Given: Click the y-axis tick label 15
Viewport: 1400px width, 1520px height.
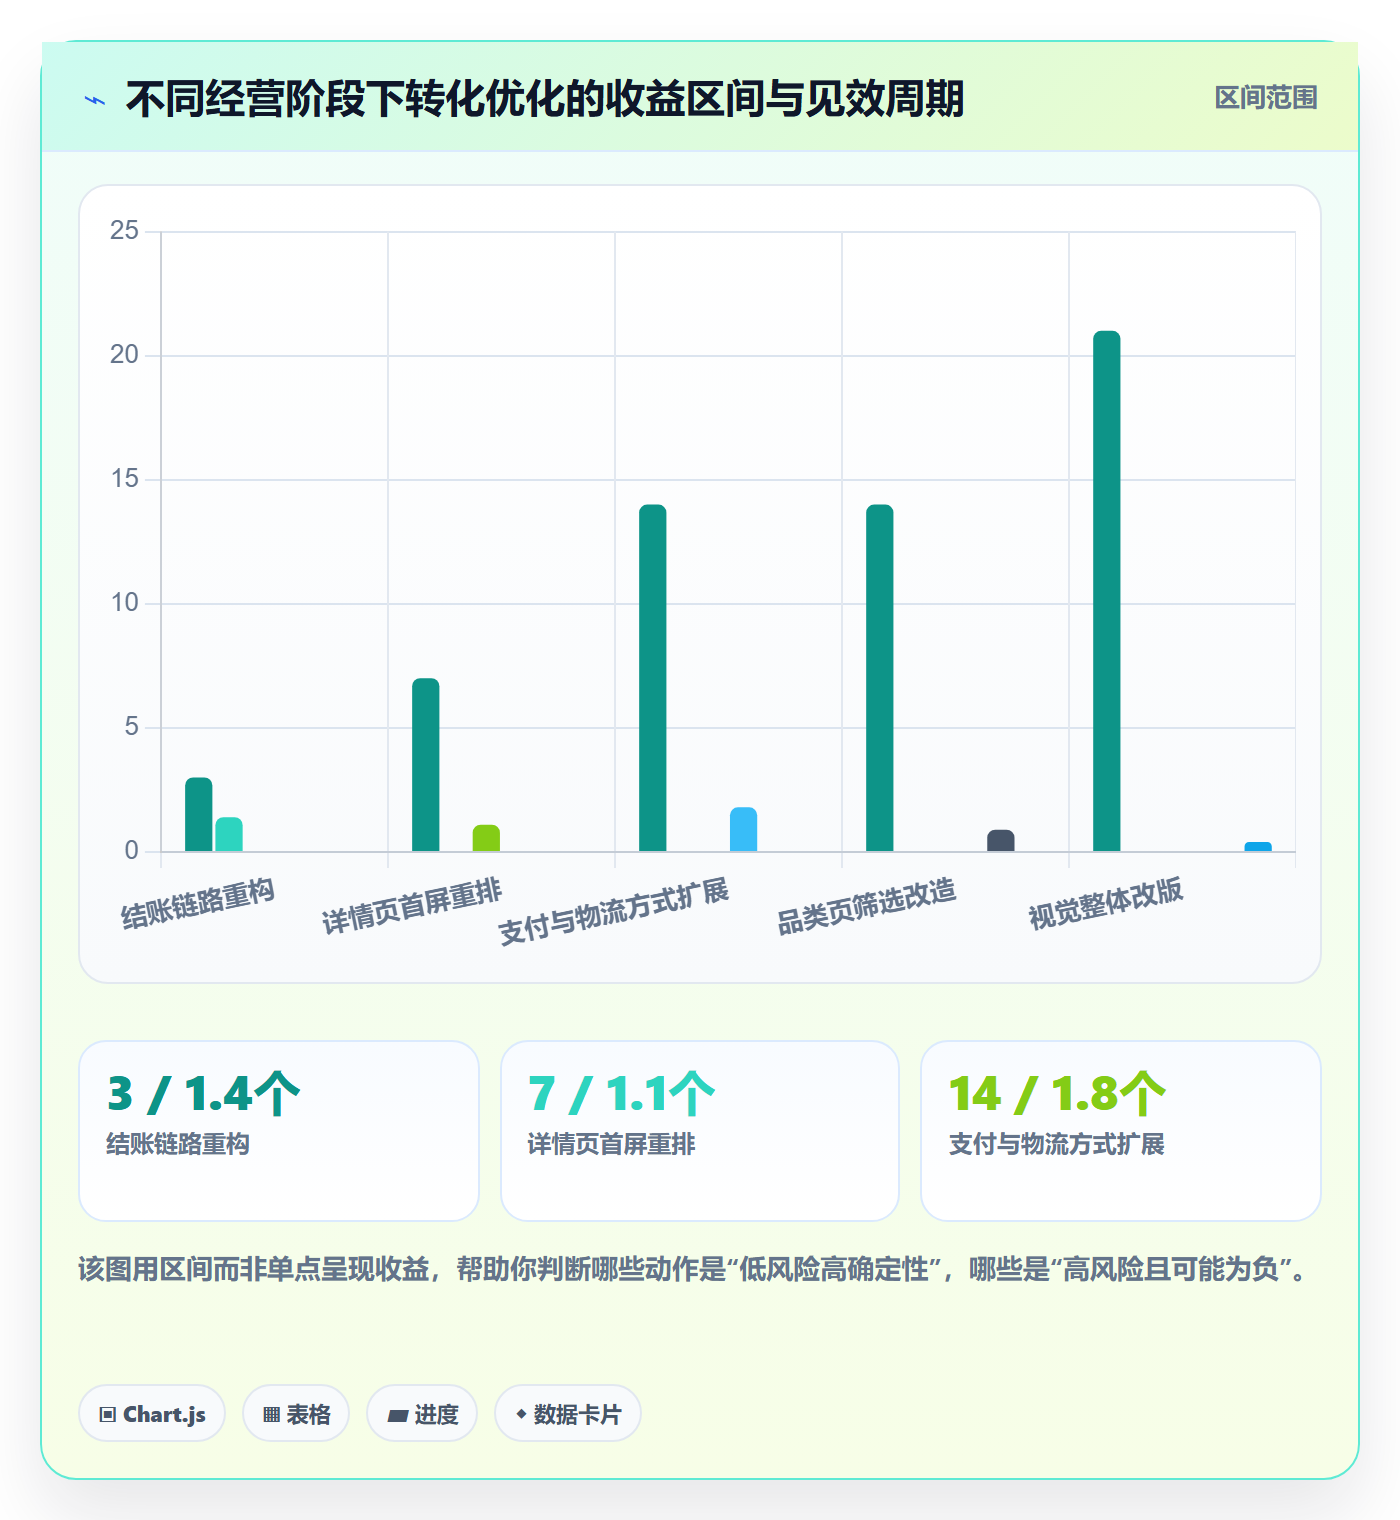Looking at the screenshot, I should point(124,479).
